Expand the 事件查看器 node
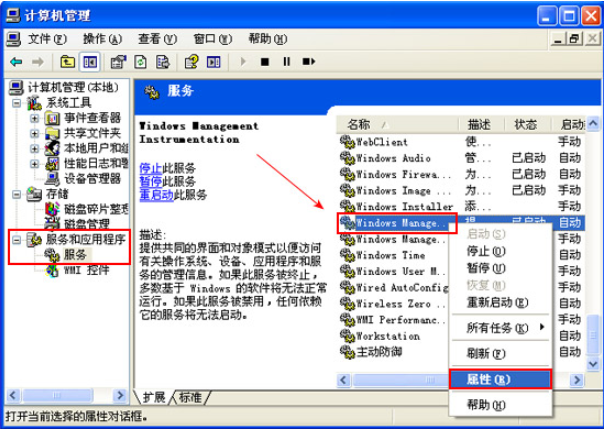This screenshot has height=431, width=605. 34,118
